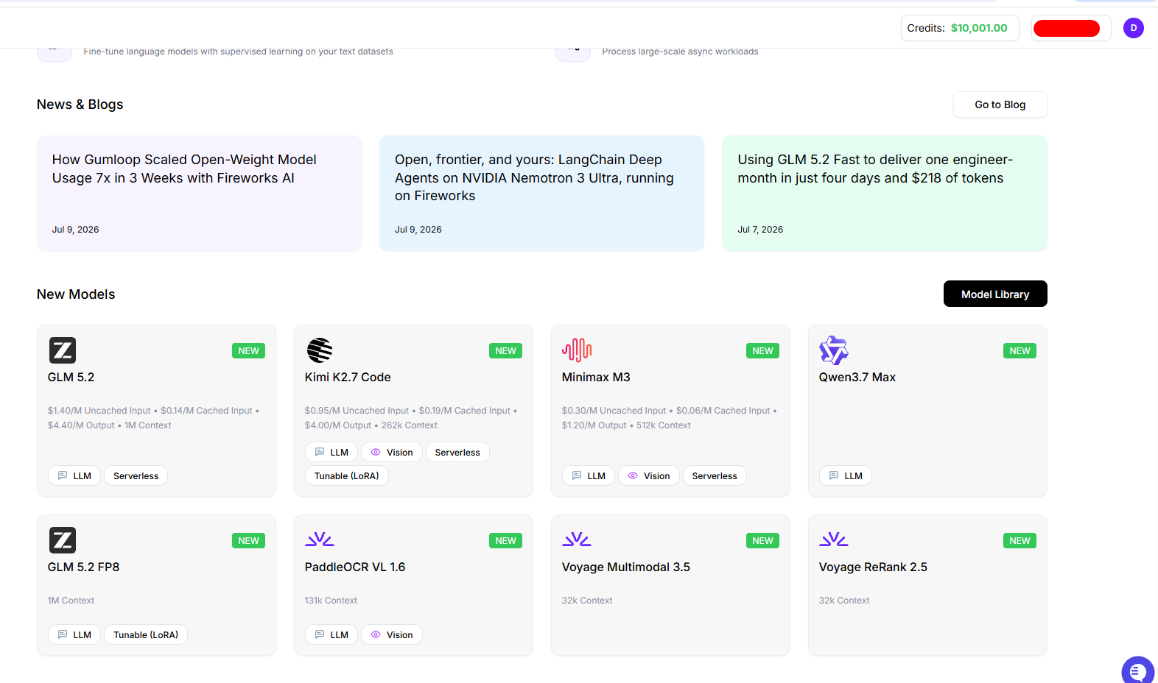The height and width of the screenshot is (683, 1158).
Task: Click the New Models heading
Action: 76,295
